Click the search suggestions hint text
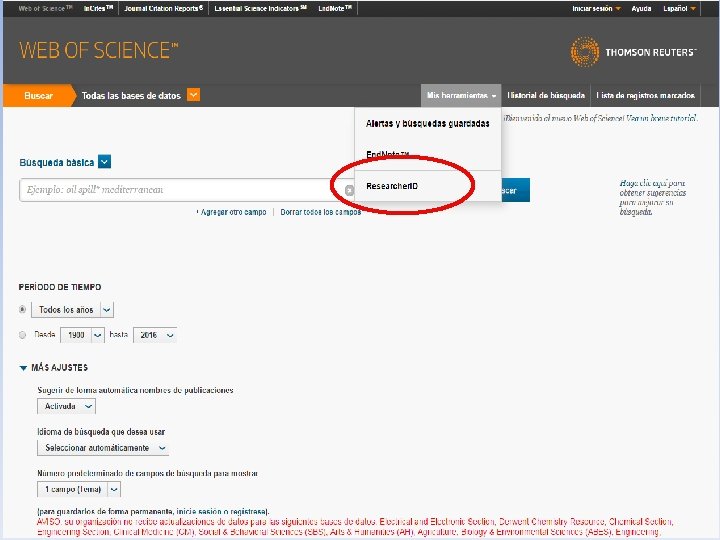 click(x=652, y=197)
